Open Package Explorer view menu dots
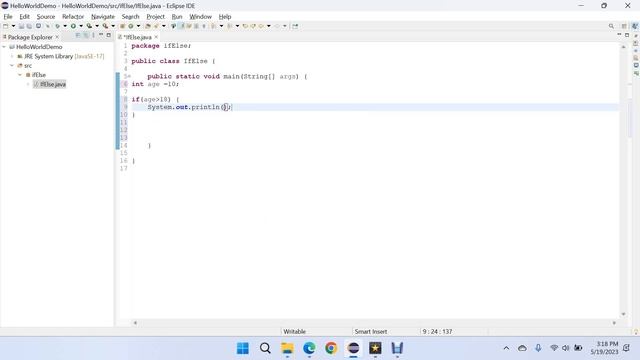This screenshot has width=640, height=360. 93,36
